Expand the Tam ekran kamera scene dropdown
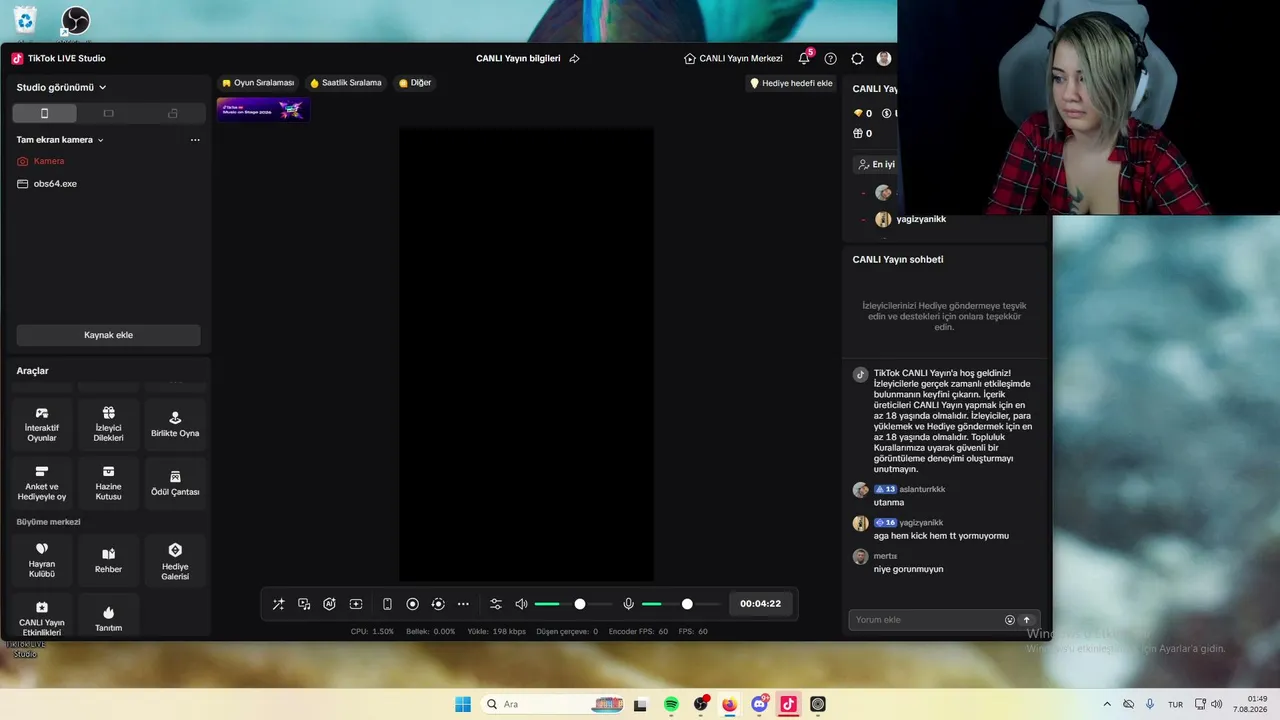This screenshot has height=720, width=1280. pyautogui.click(x=60, y=140)
